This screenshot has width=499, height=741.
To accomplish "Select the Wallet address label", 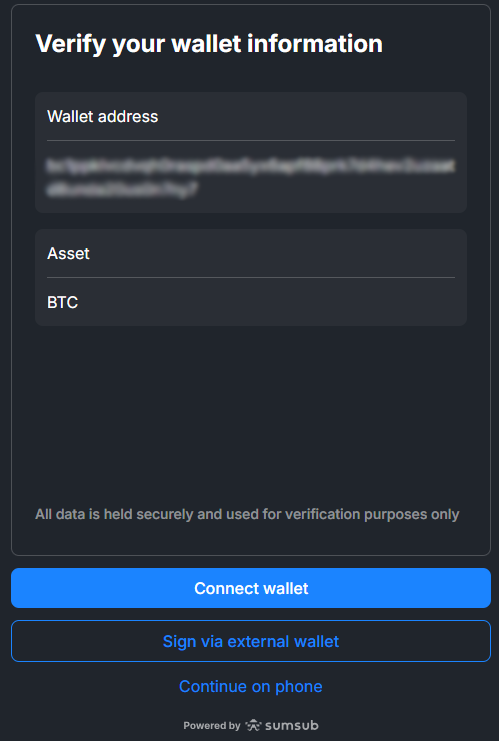I will (103, 116).
